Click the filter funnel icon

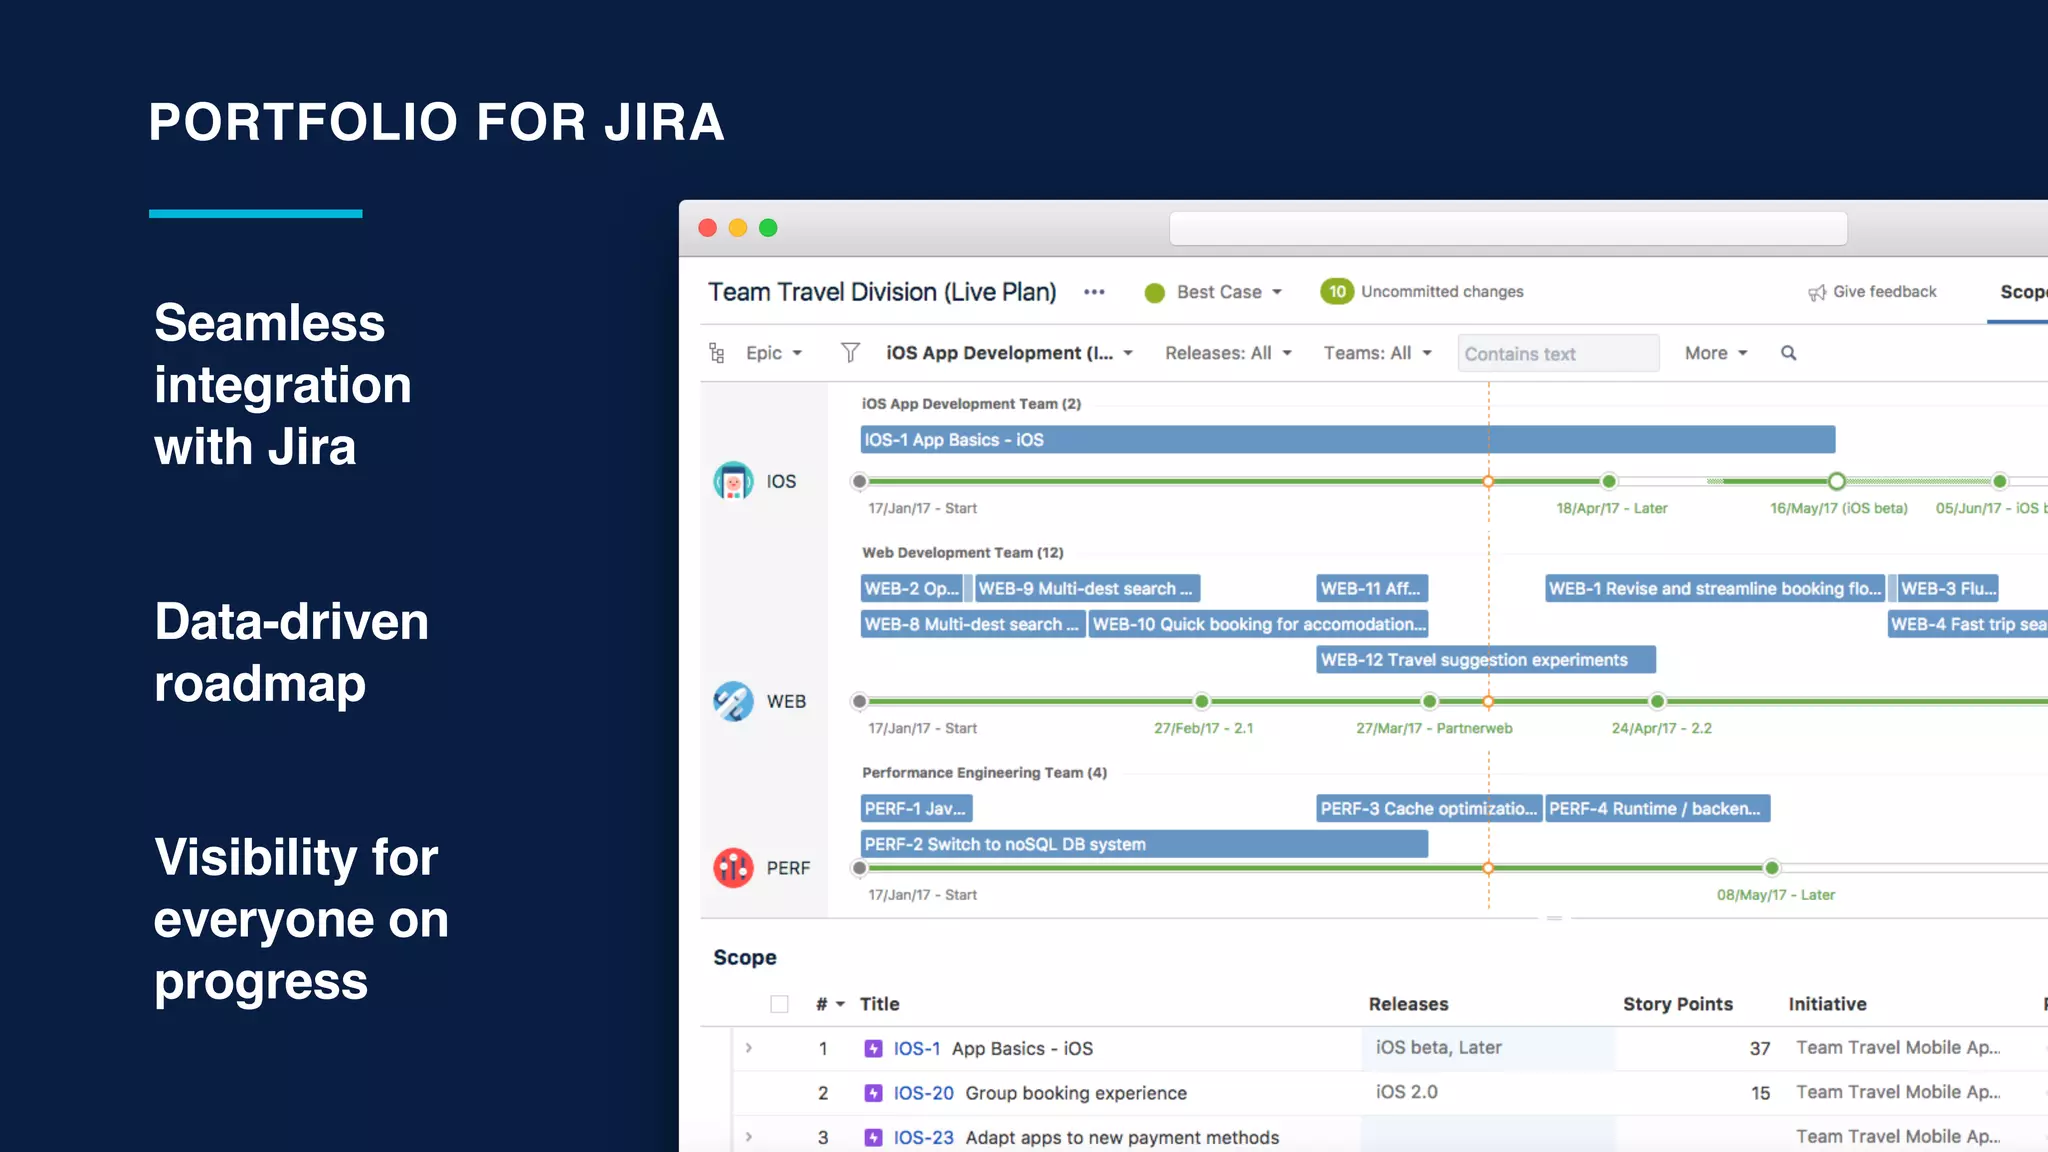pyautogui.click(x=850, y=353)
